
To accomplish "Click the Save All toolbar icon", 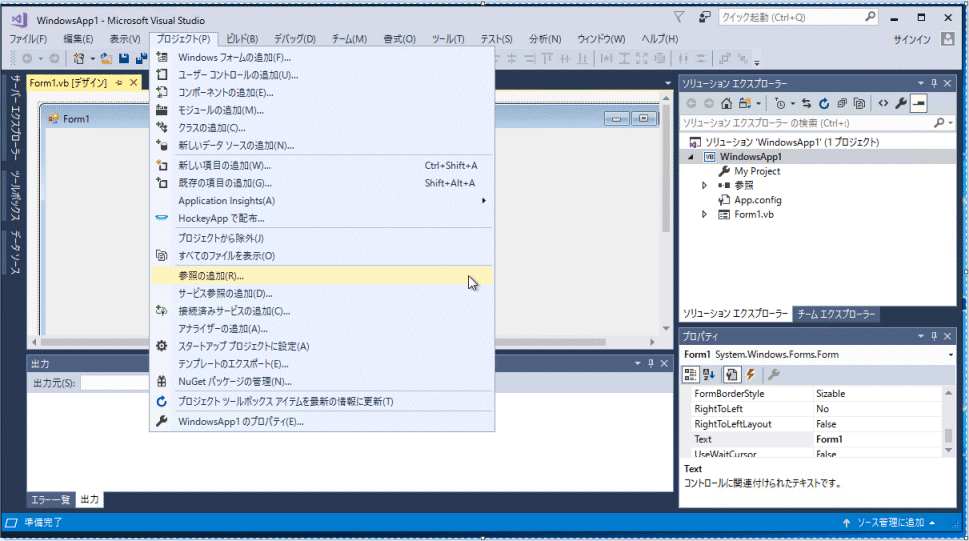I will click(142, 59).
